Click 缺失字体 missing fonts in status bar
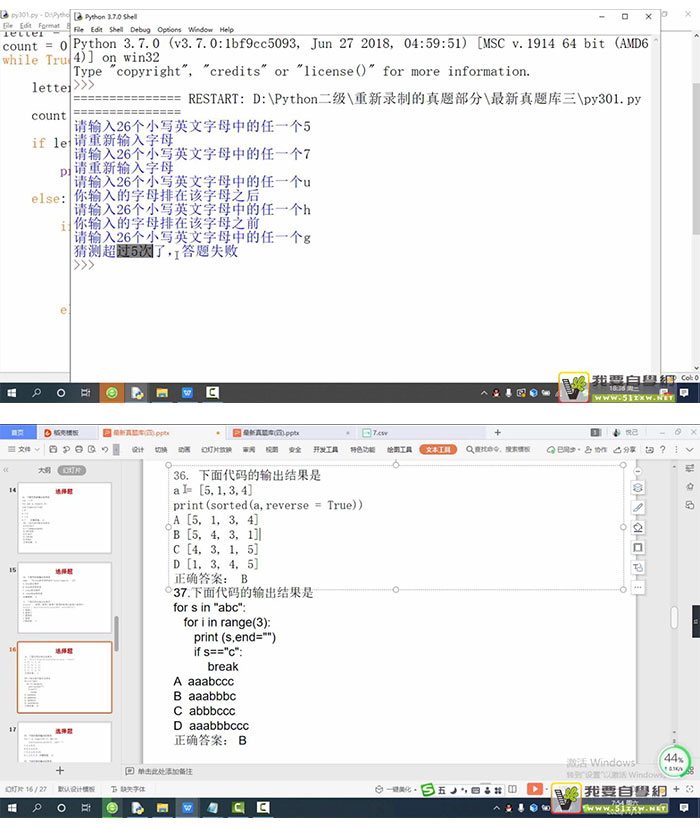 128,789
